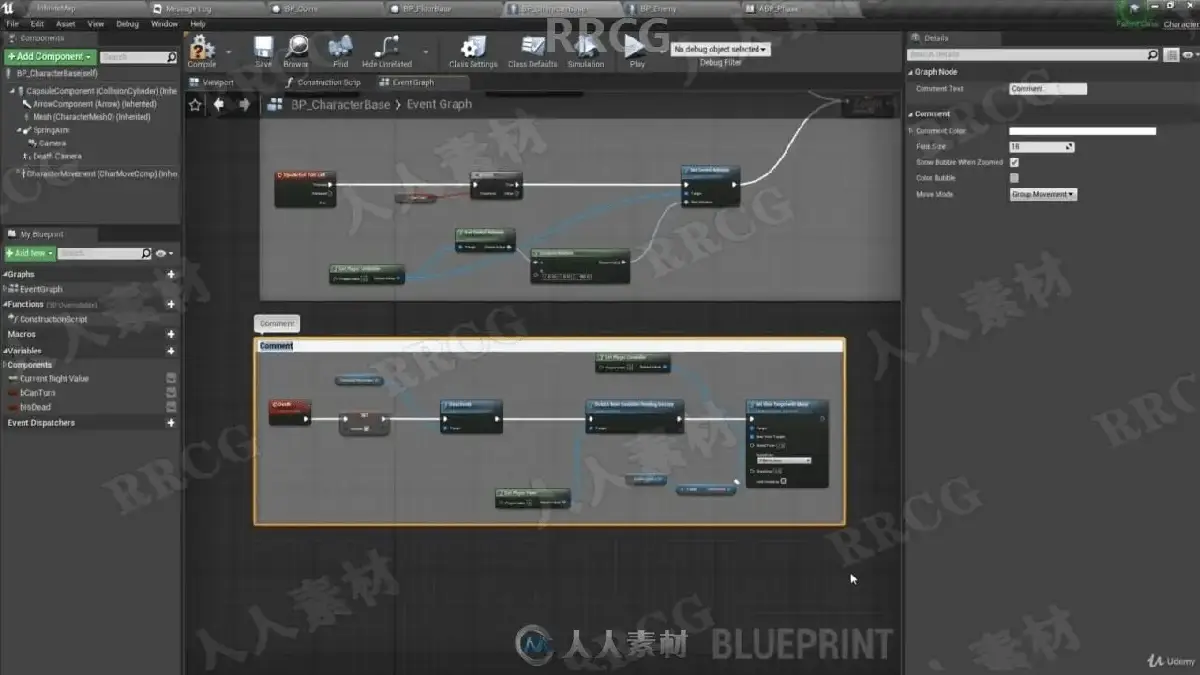
Task: Click the Play button
Action: click(637, 51)
